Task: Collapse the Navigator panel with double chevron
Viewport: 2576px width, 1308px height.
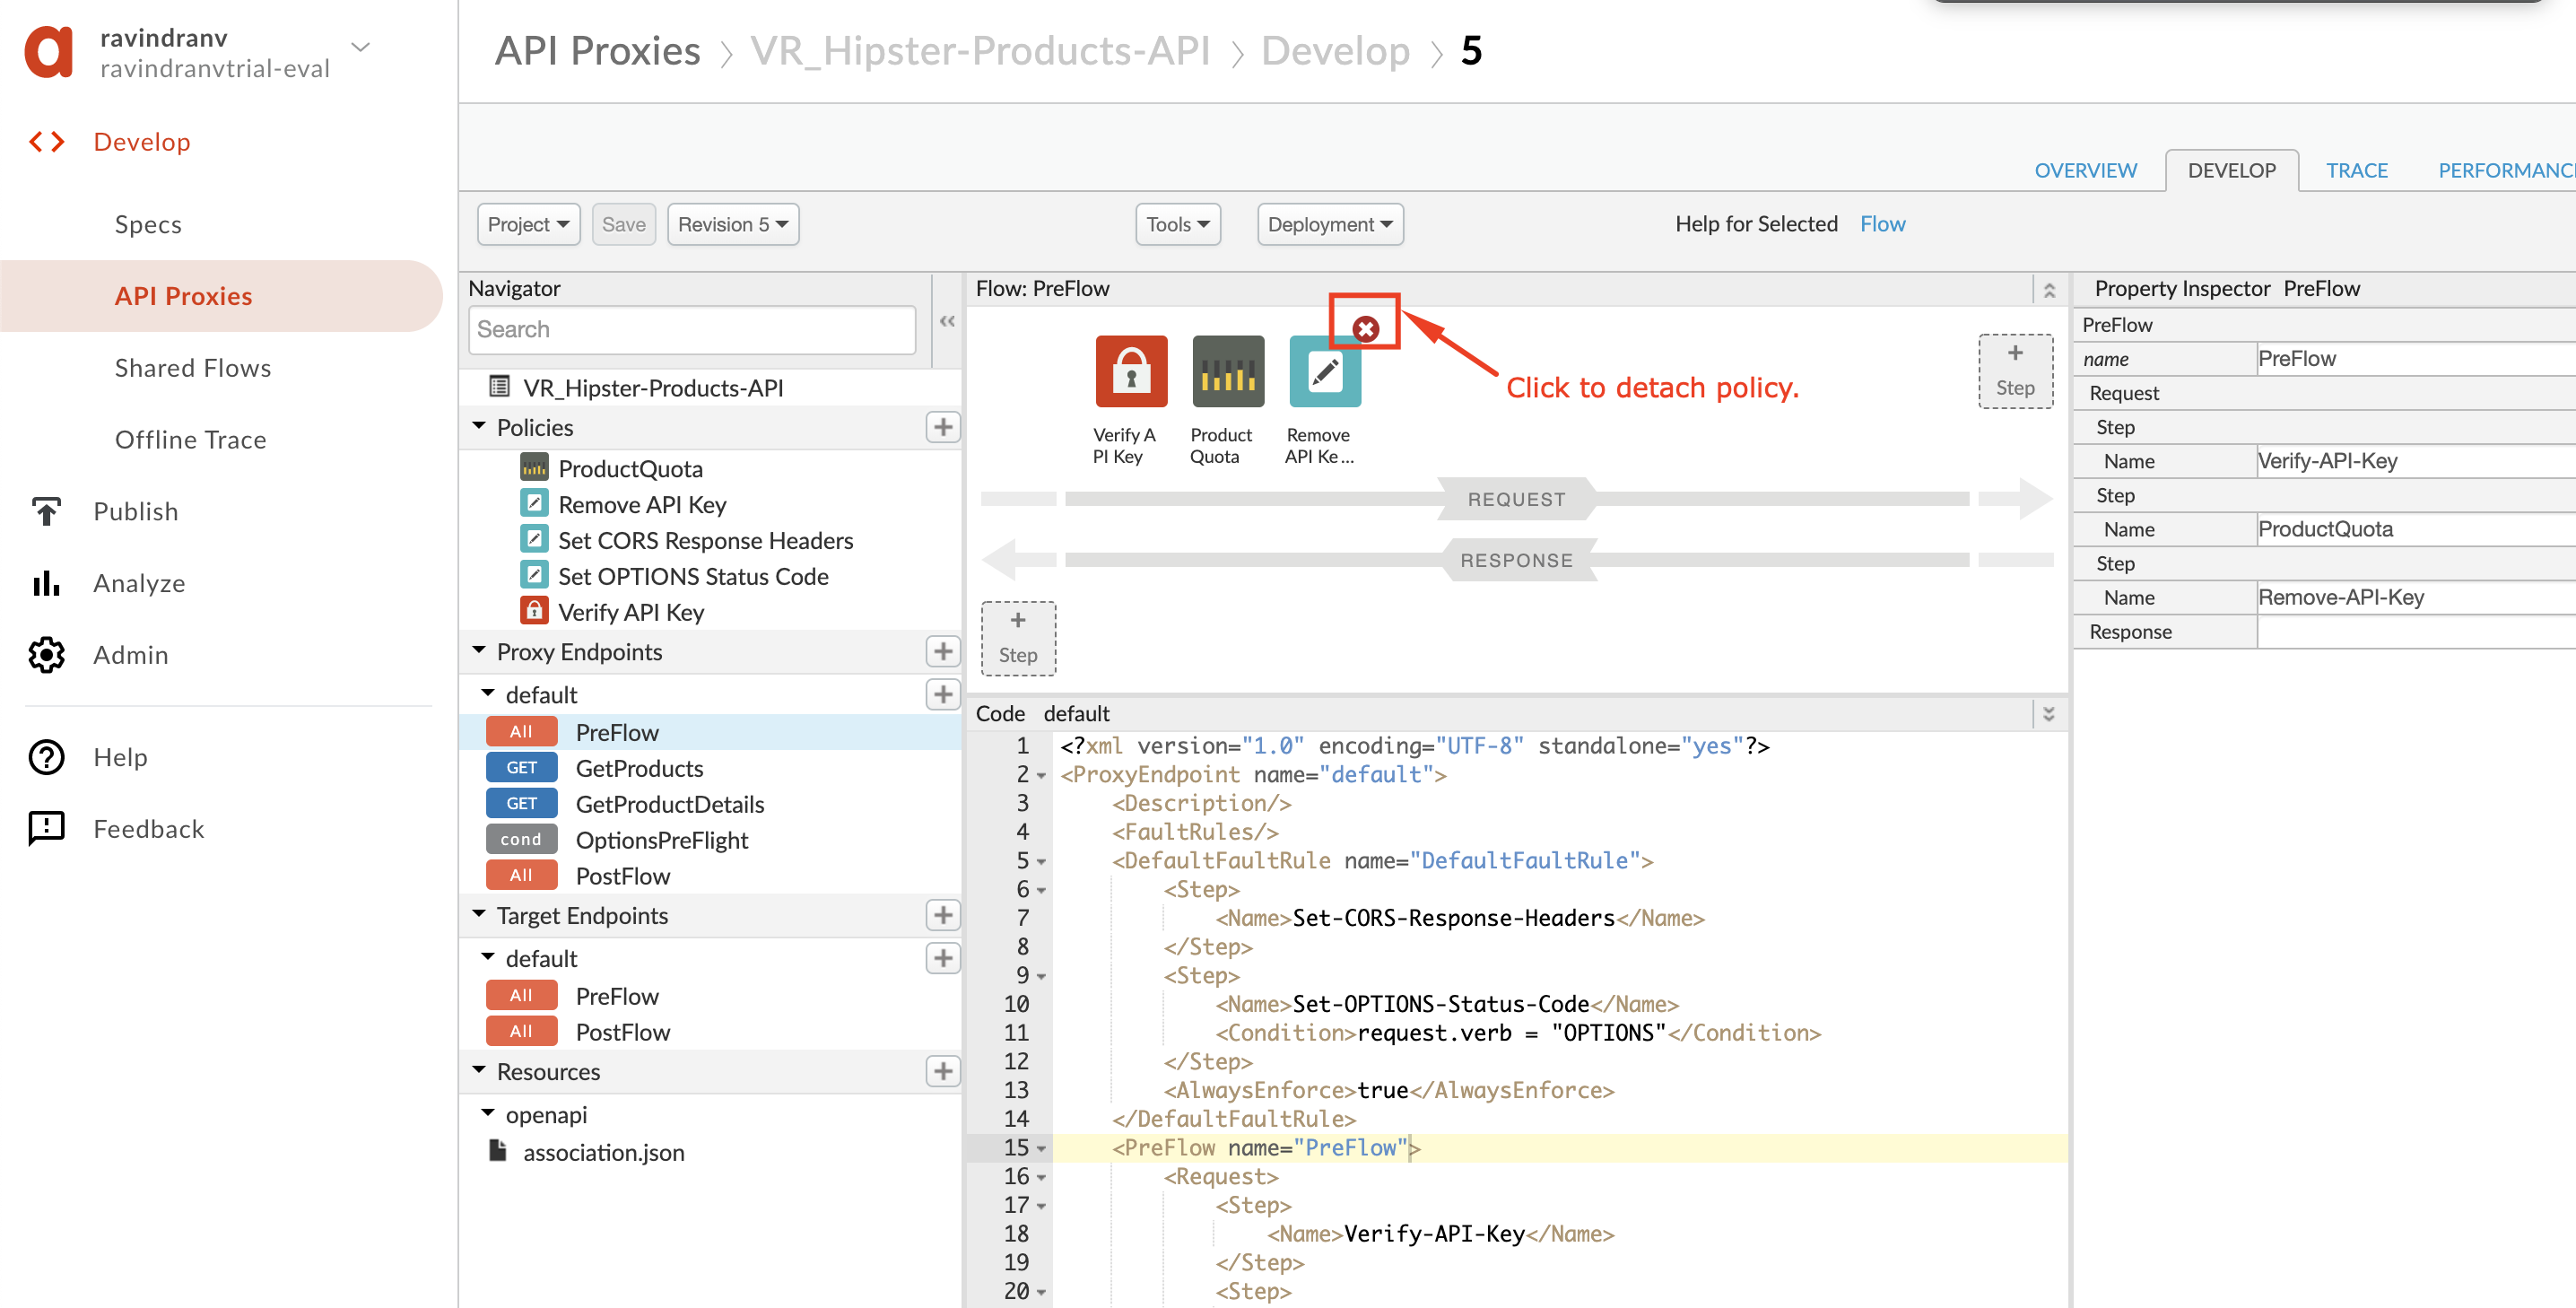Action: pos(947,321)
